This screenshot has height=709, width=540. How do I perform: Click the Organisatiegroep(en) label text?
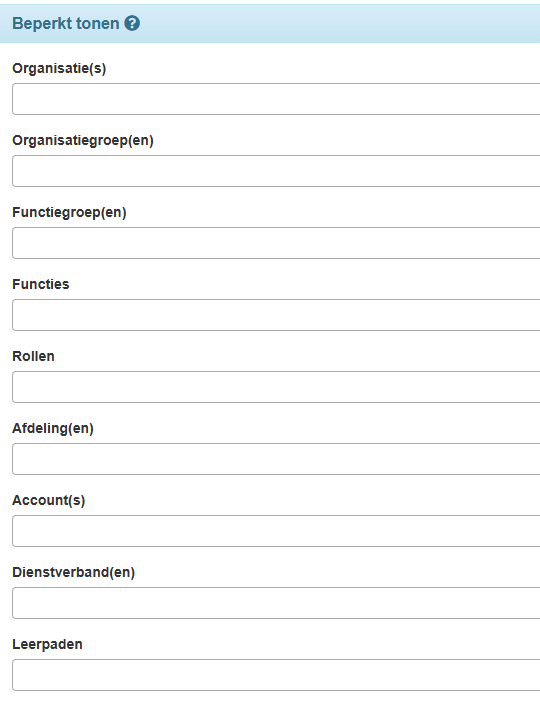click(83, 141)
